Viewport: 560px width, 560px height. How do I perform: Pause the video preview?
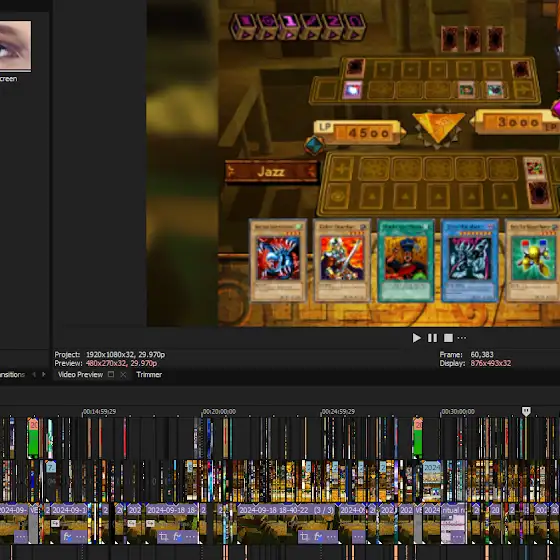pos(432,338)
